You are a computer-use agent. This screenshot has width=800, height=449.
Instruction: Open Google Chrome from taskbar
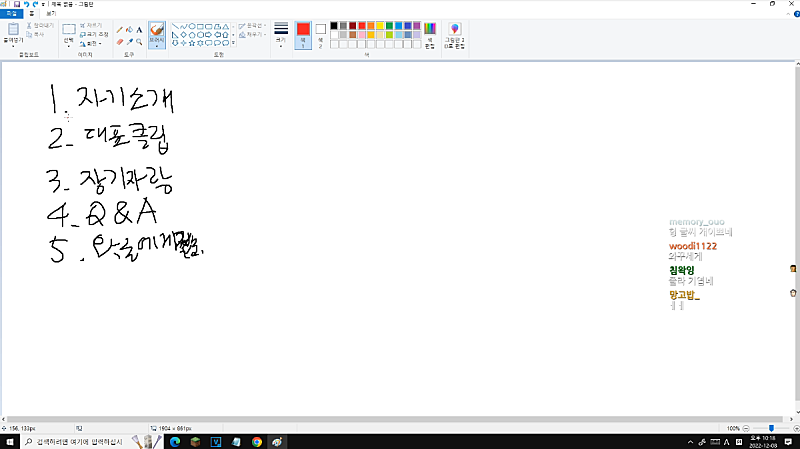coord(257,442)
